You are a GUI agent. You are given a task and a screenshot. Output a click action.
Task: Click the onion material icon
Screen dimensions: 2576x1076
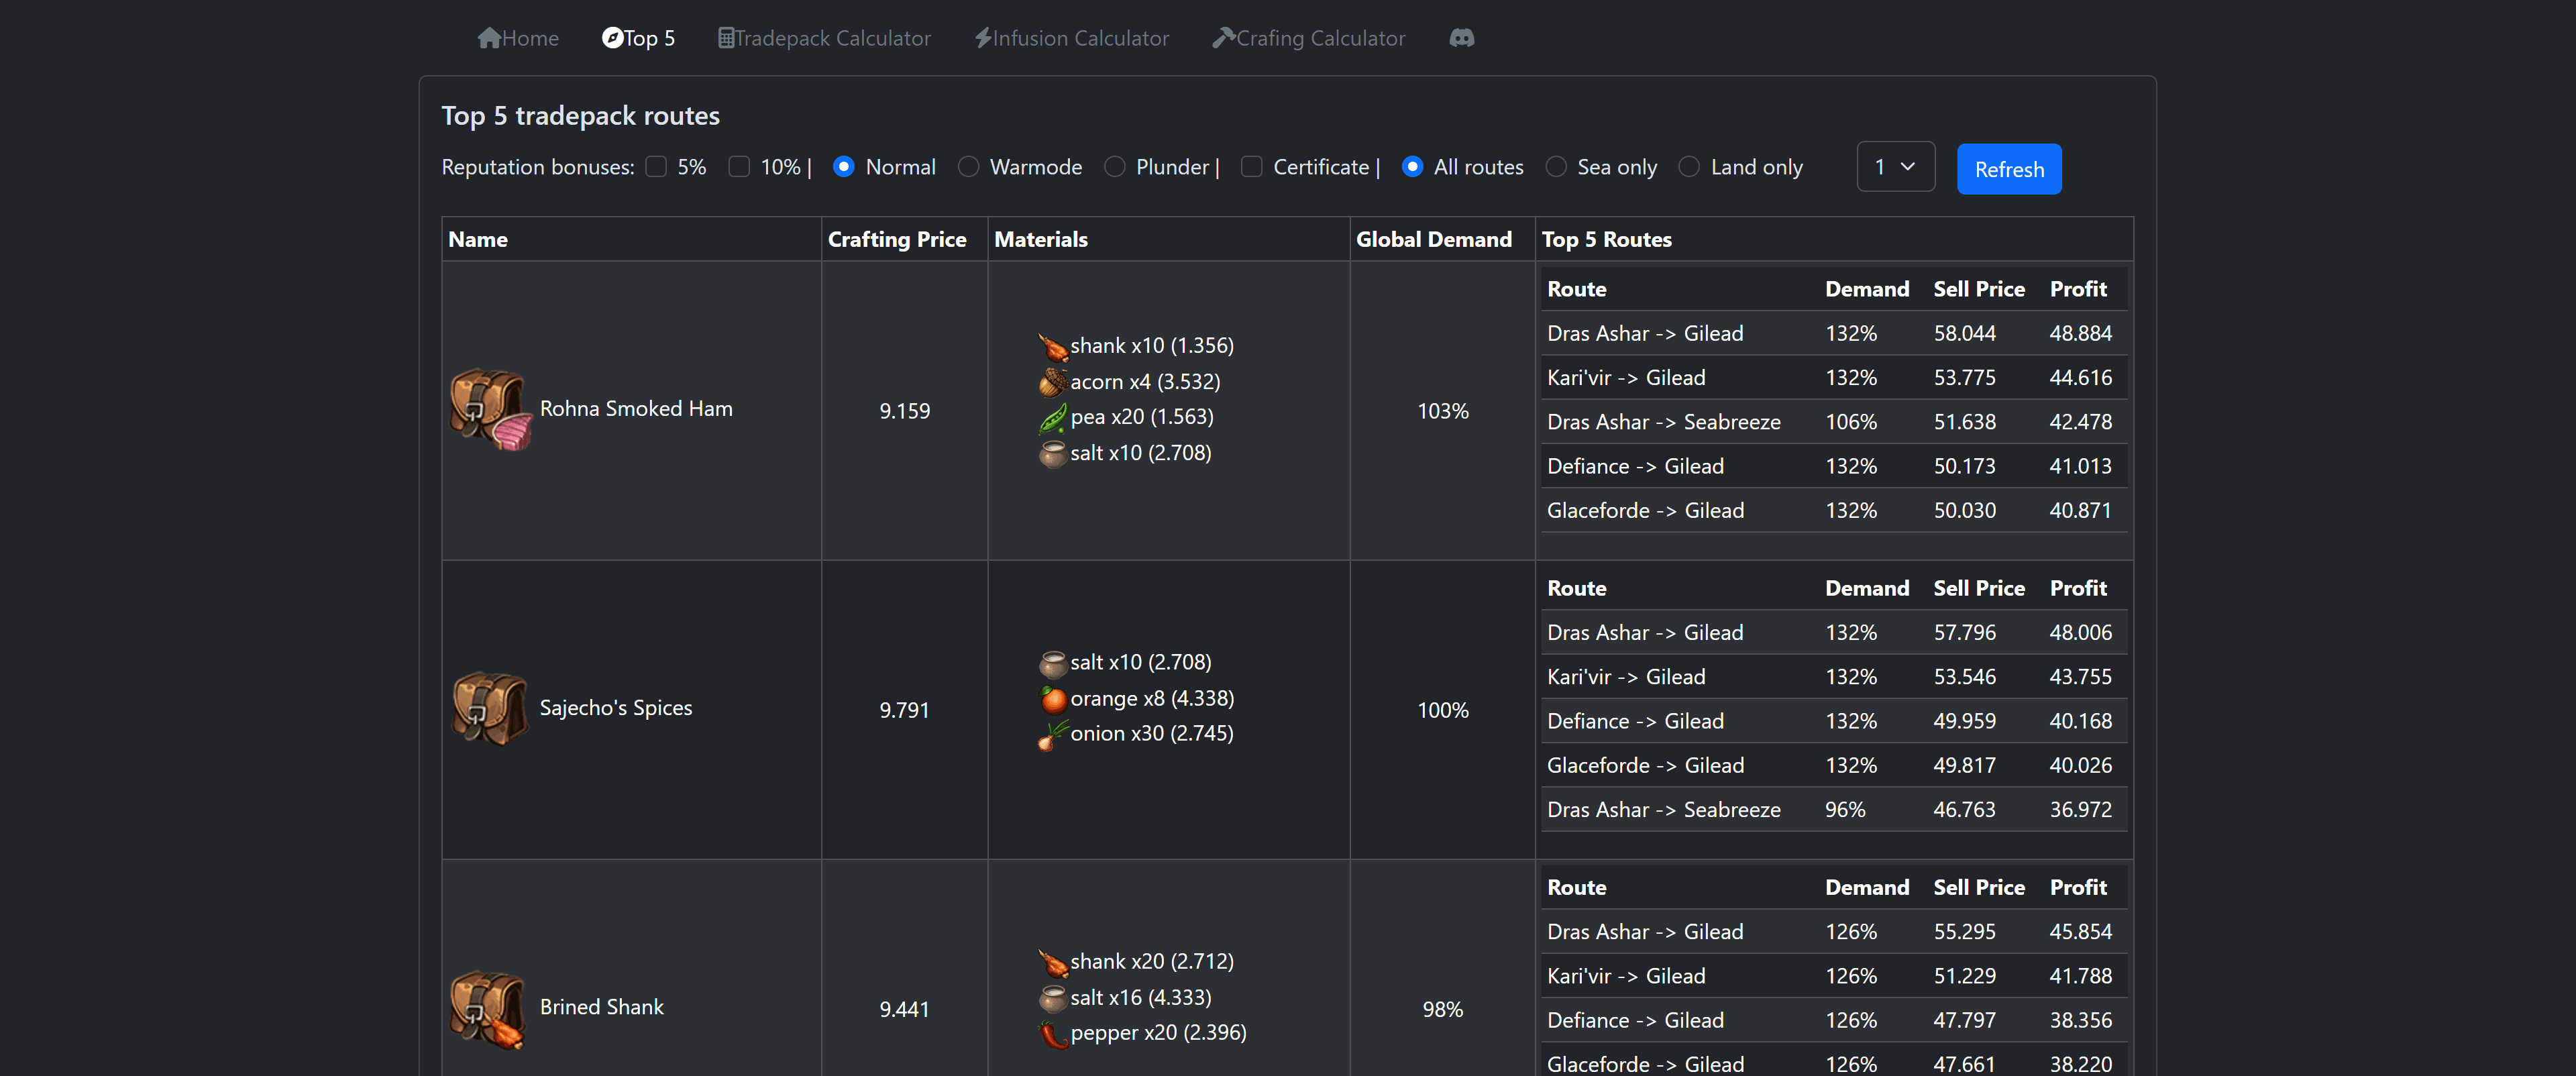click(x=1052, y=735)
